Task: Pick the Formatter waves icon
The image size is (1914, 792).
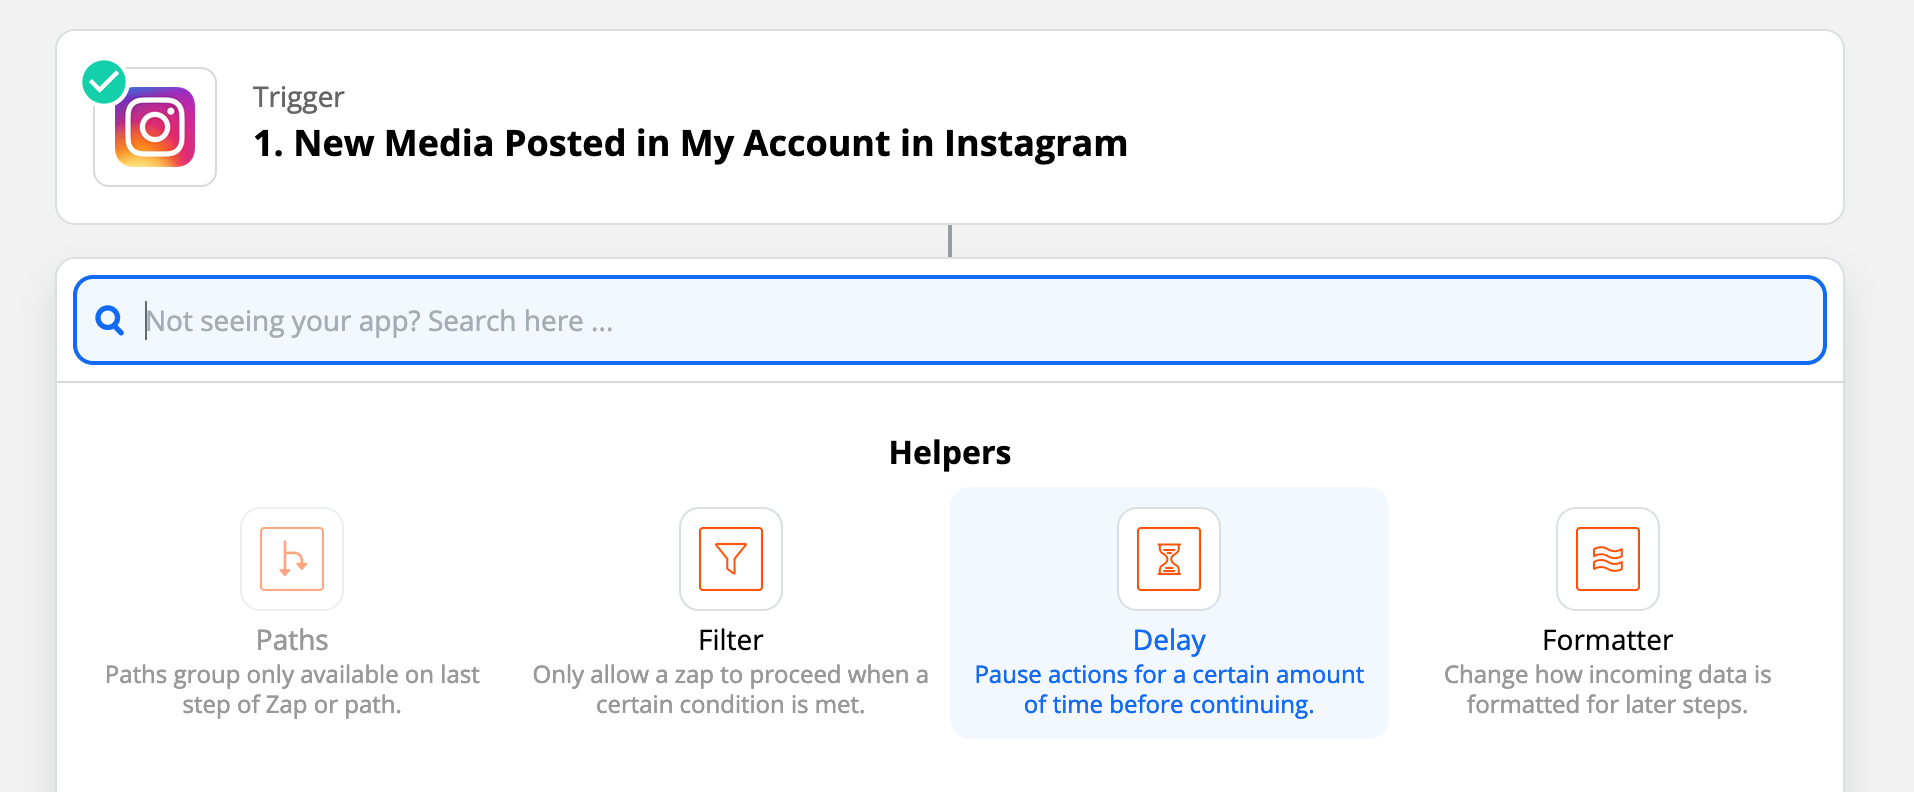Action: click(1608, 559)
